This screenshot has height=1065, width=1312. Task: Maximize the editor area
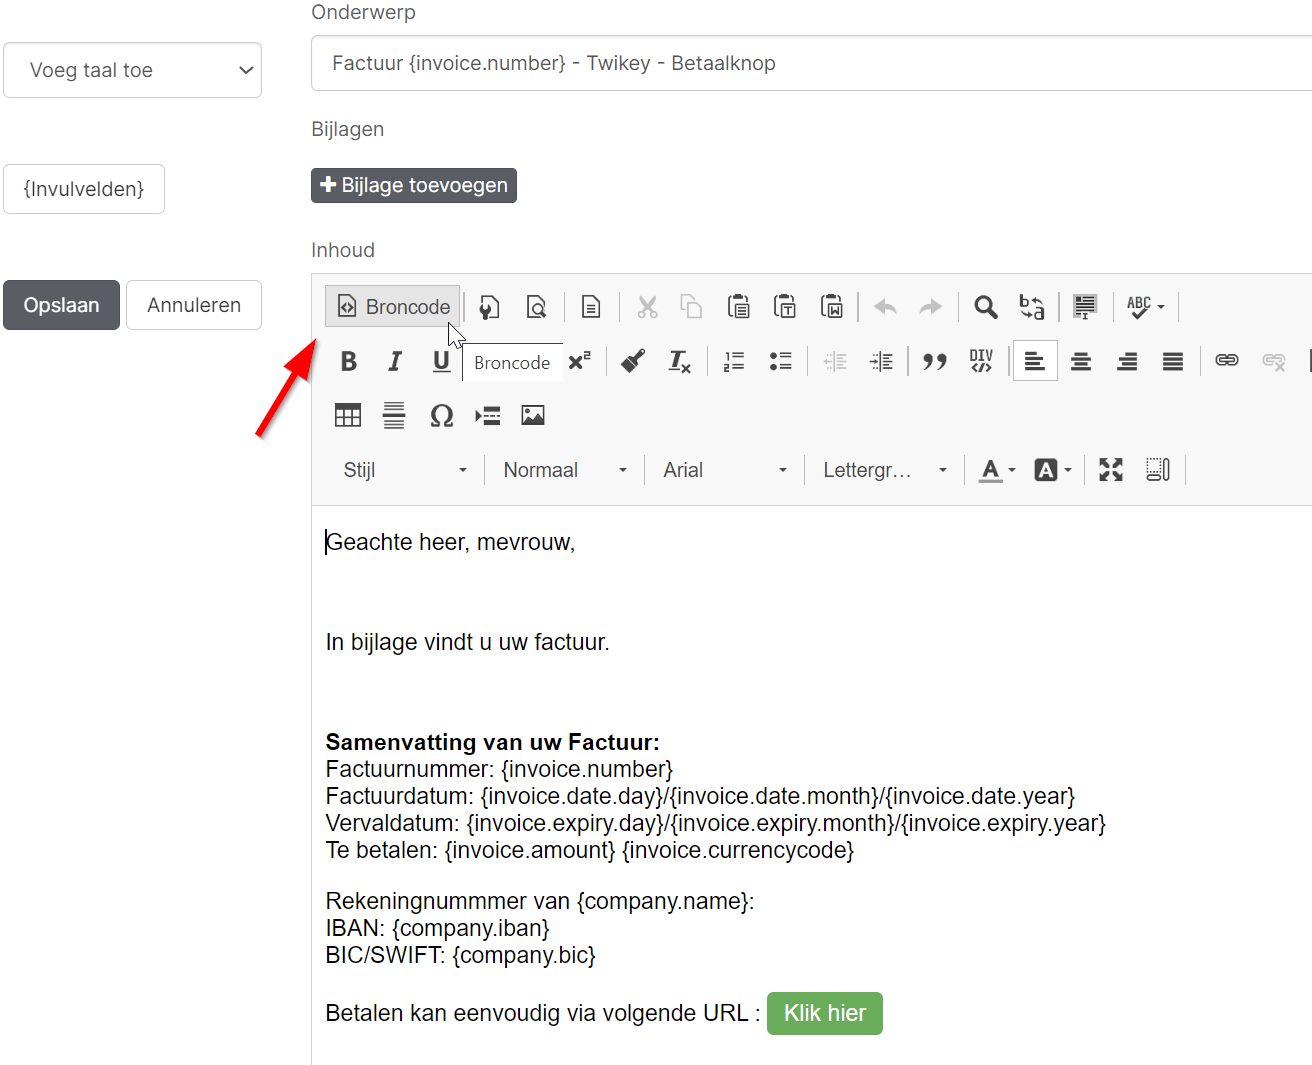click(x=1111, y=470)
